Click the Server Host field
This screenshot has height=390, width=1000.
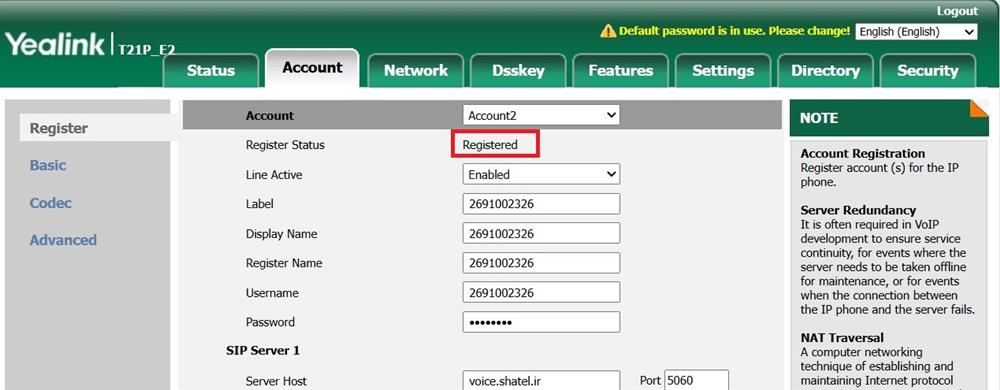(x=541, y=381)
